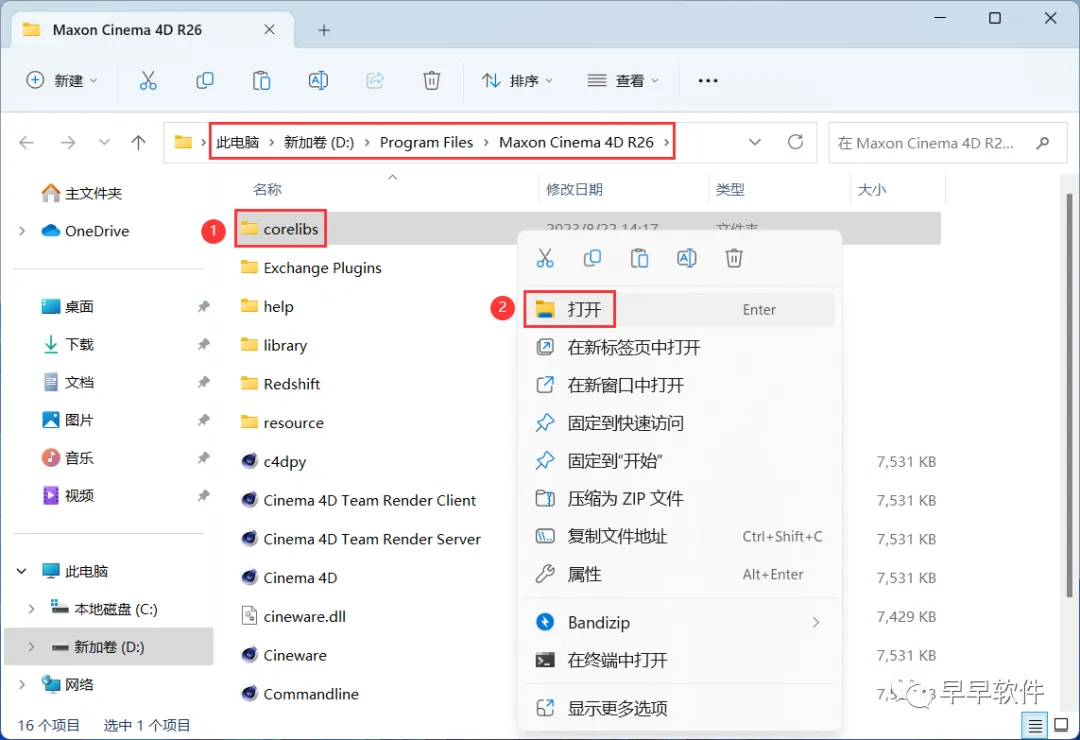The width and height of the screenshot is (1080, 740).
Task: Choose 在新窗口中打开 in context menu
Action: click(x=679, y=385)
